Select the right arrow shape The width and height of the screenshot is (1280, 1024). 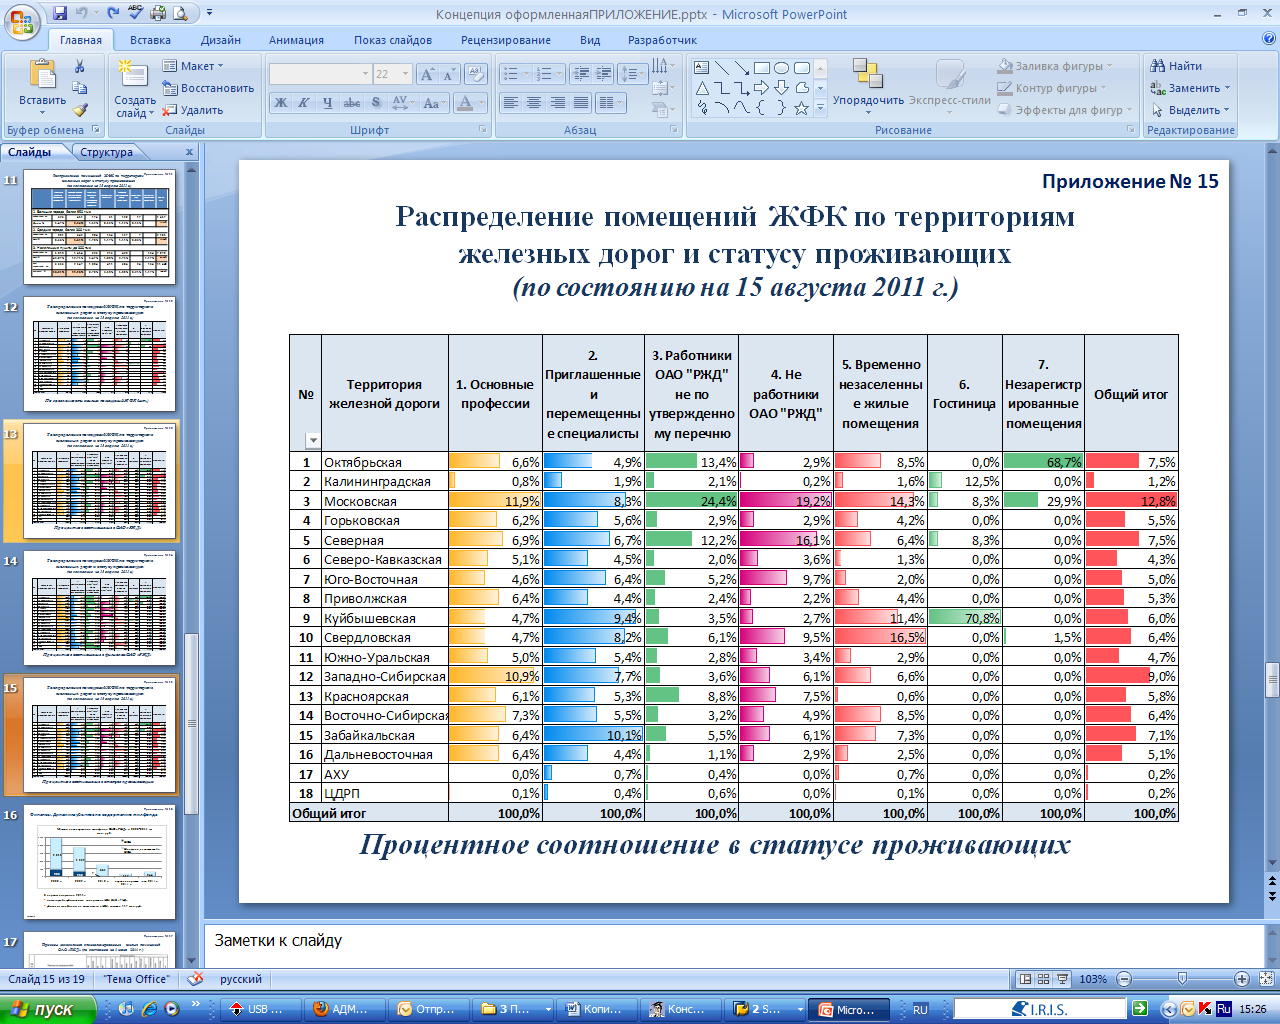point(762,88)
